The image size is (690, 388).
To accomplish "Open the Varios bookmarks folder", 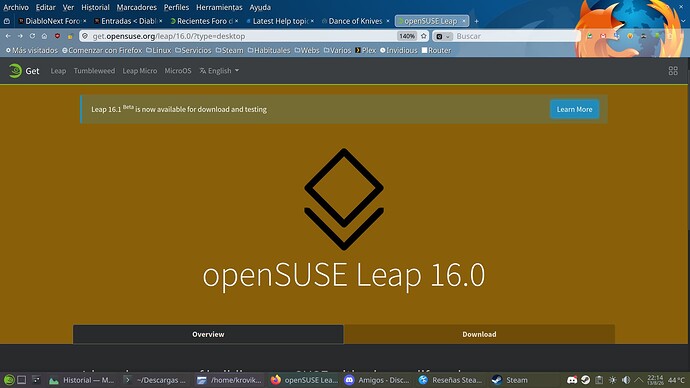I will 338,51.
